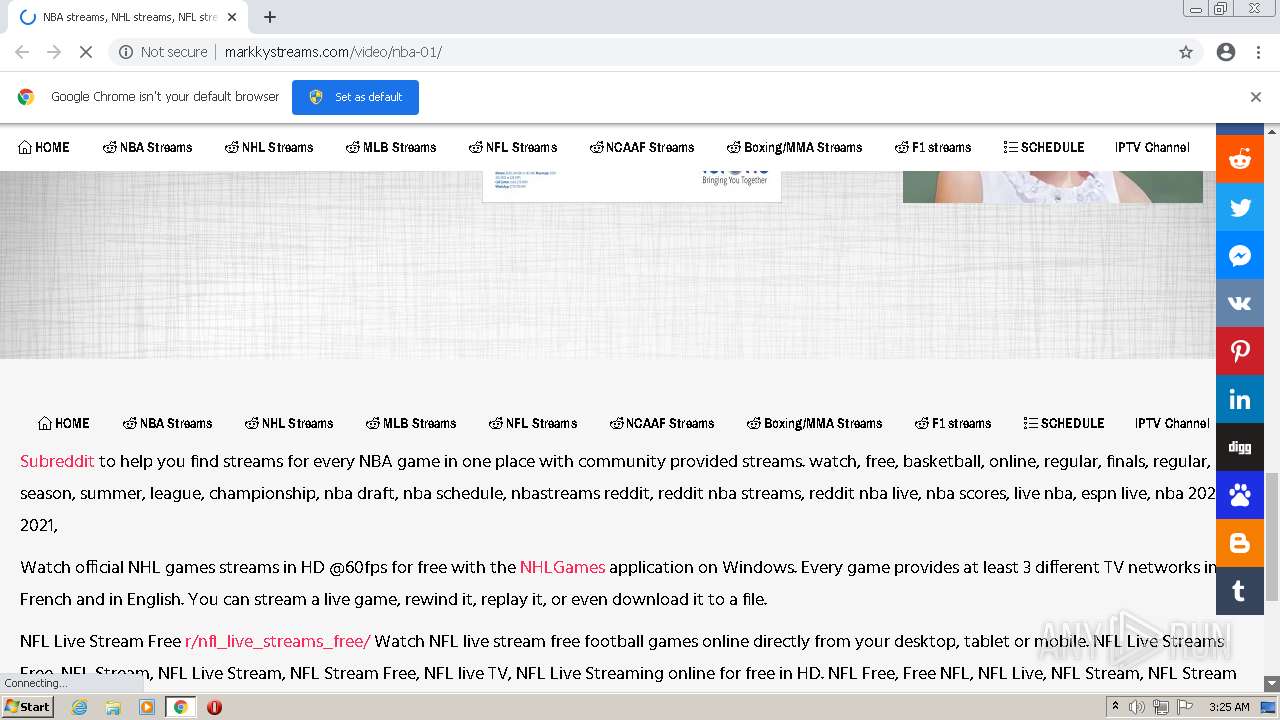1280x720 pixels.
Task: Open the Windows Start menu
Action: pyautogui.click(x=27, y=707)
